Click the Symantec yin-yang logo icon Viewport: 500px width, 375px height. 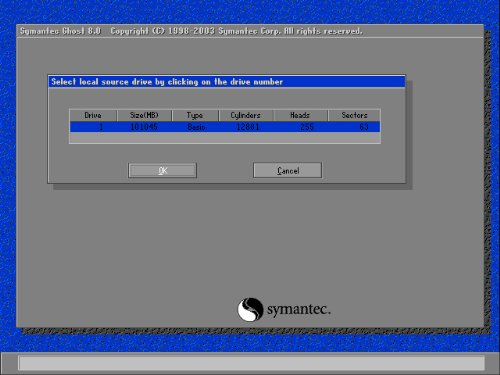point(250,309)
